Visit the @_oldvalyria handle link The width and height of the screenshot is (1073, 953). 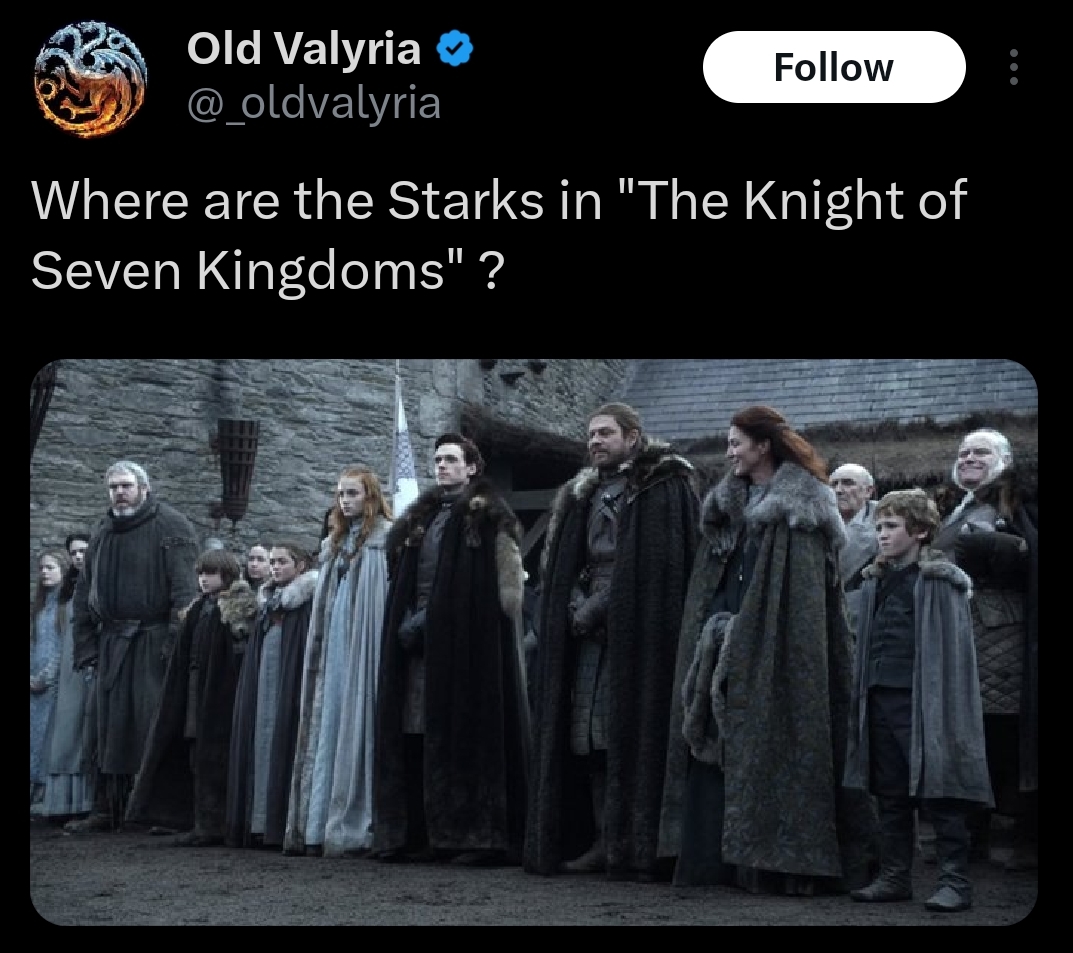(x=313, y=104)
